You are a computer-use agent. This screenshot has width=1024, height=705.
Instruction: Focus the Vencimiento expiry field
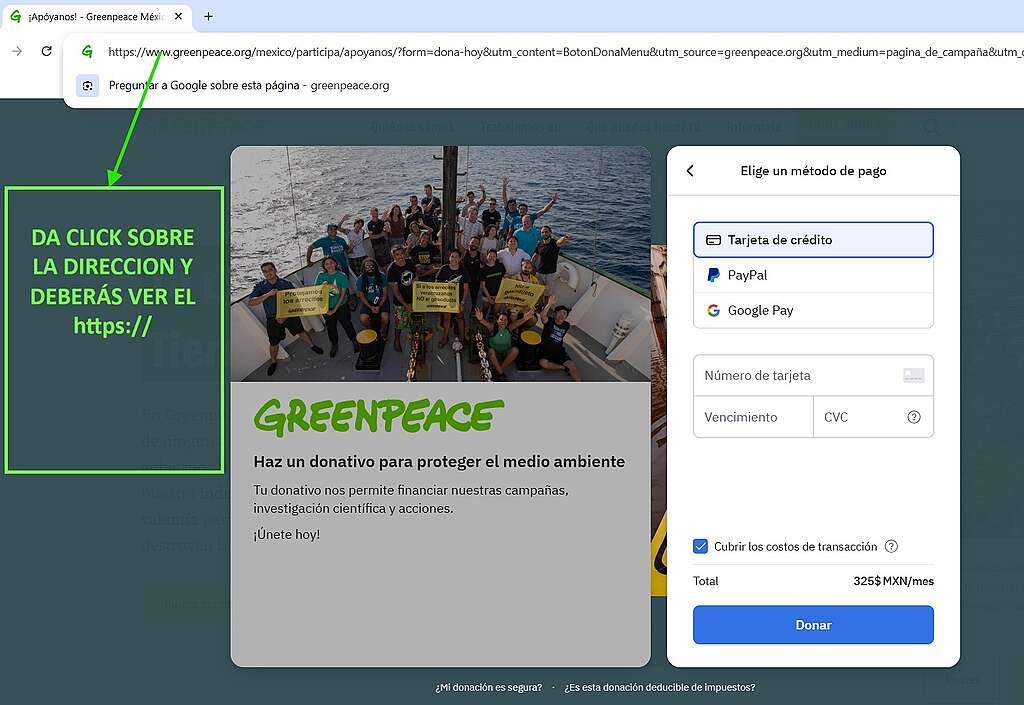click(752, 417)
